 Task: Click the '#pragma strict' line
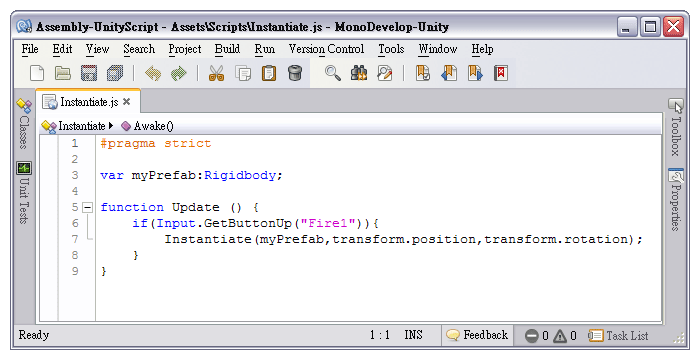[156, 143]
